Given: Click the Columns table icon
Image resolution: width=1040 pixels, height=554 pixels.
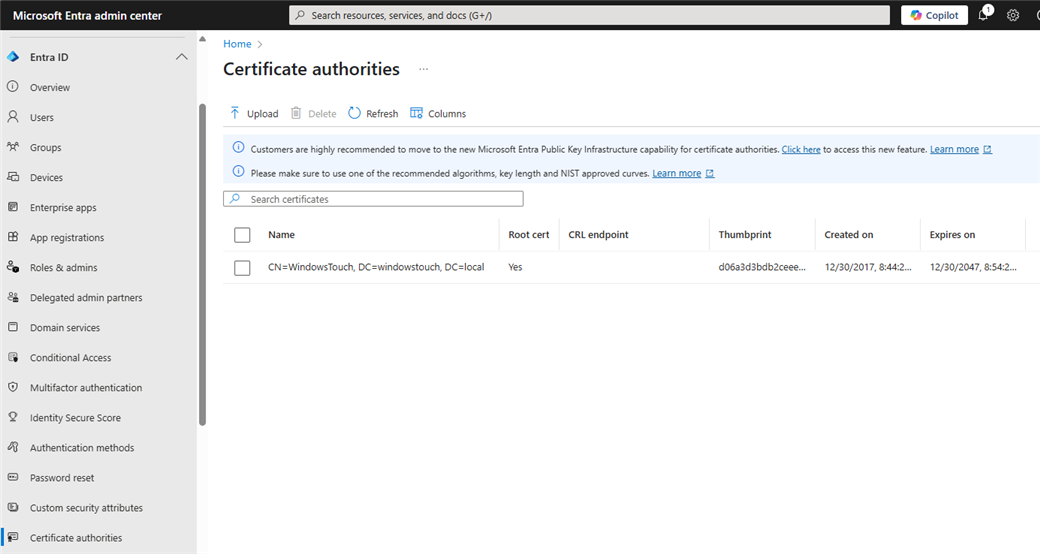Looking at the screenshot, I should [416, 113].
